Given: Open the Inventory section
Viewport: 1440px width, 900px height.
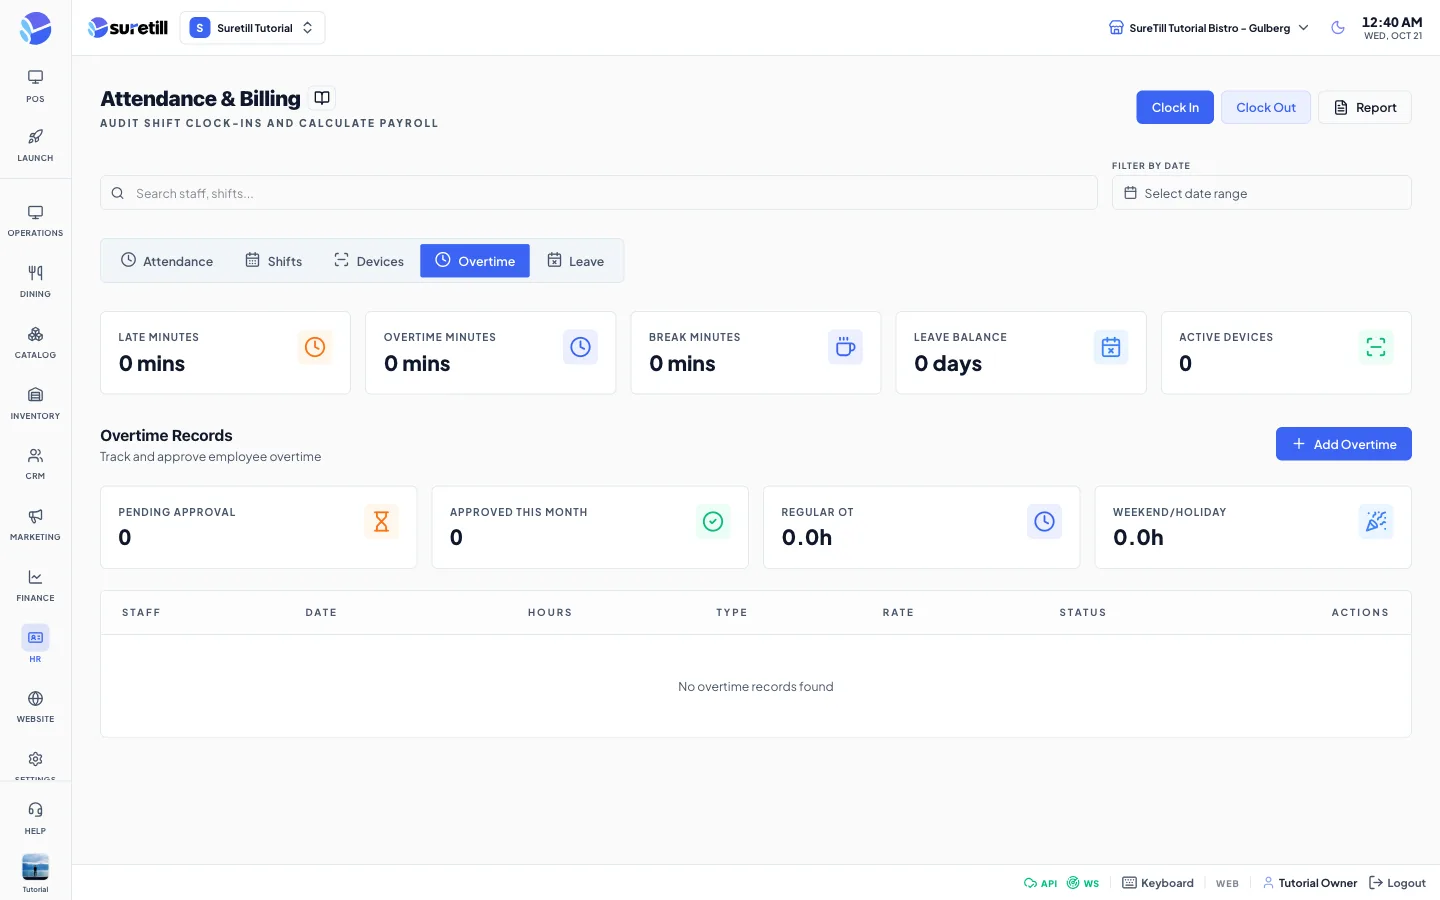Looking at the screenshot, I should pyautogui.click(x=35, y=404).
